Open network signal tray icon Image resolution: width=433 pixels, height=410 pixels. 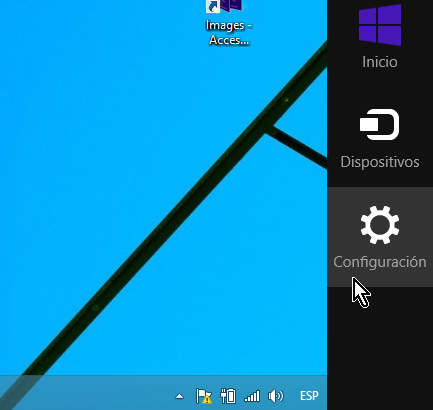[252, 396]
